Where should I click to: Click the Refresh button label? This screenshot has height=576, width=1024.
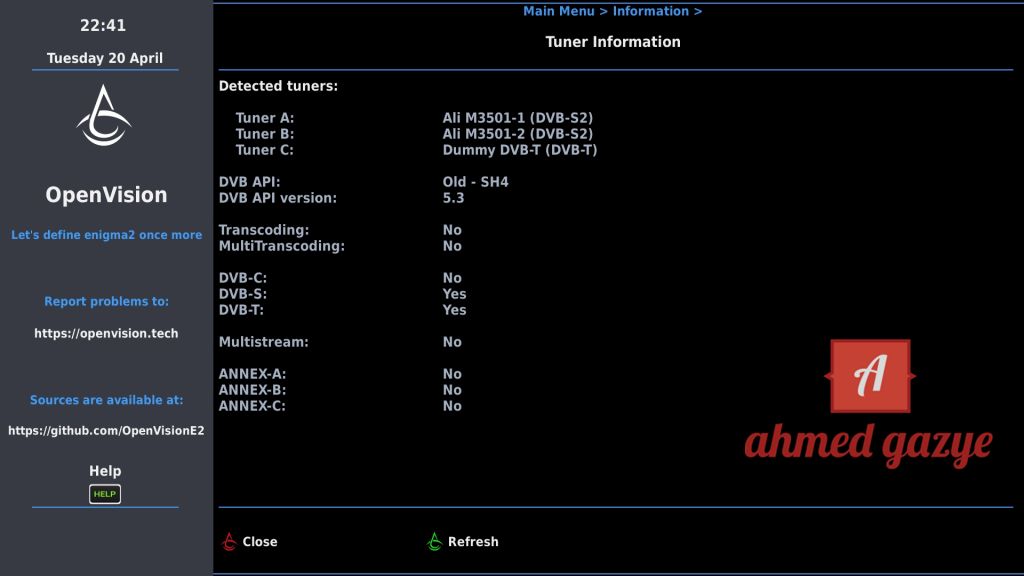473,541
